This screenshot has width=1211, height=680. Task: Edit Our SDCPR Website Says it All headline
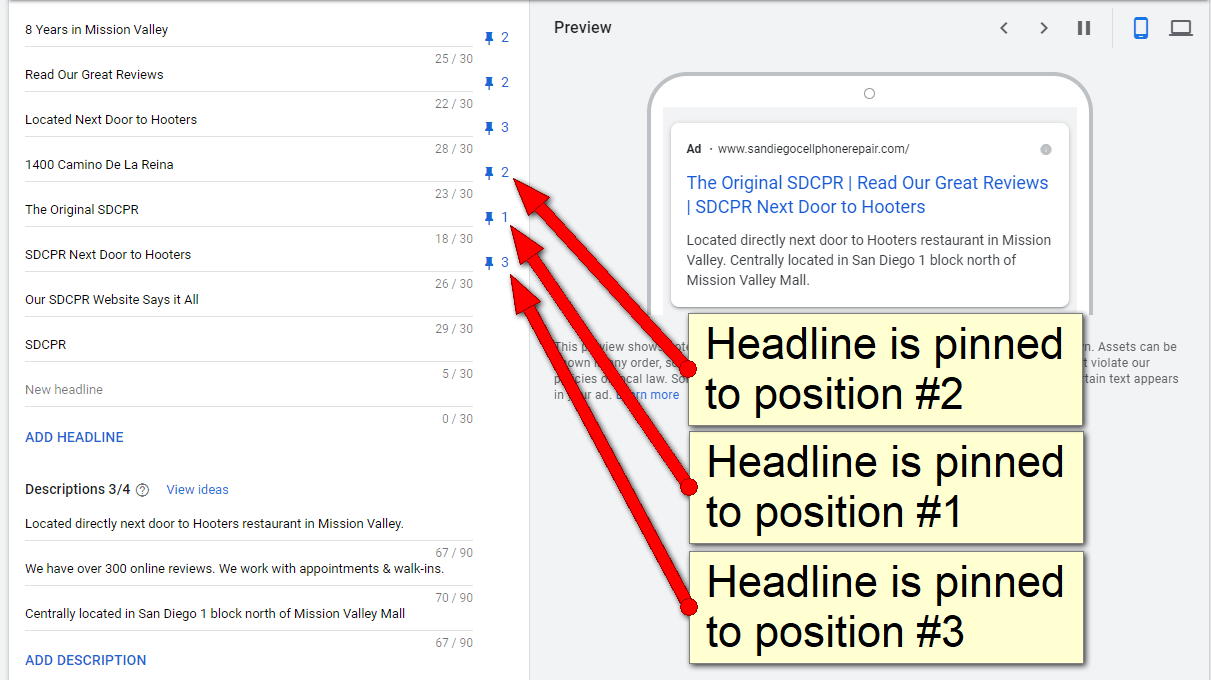coord(249,300)
